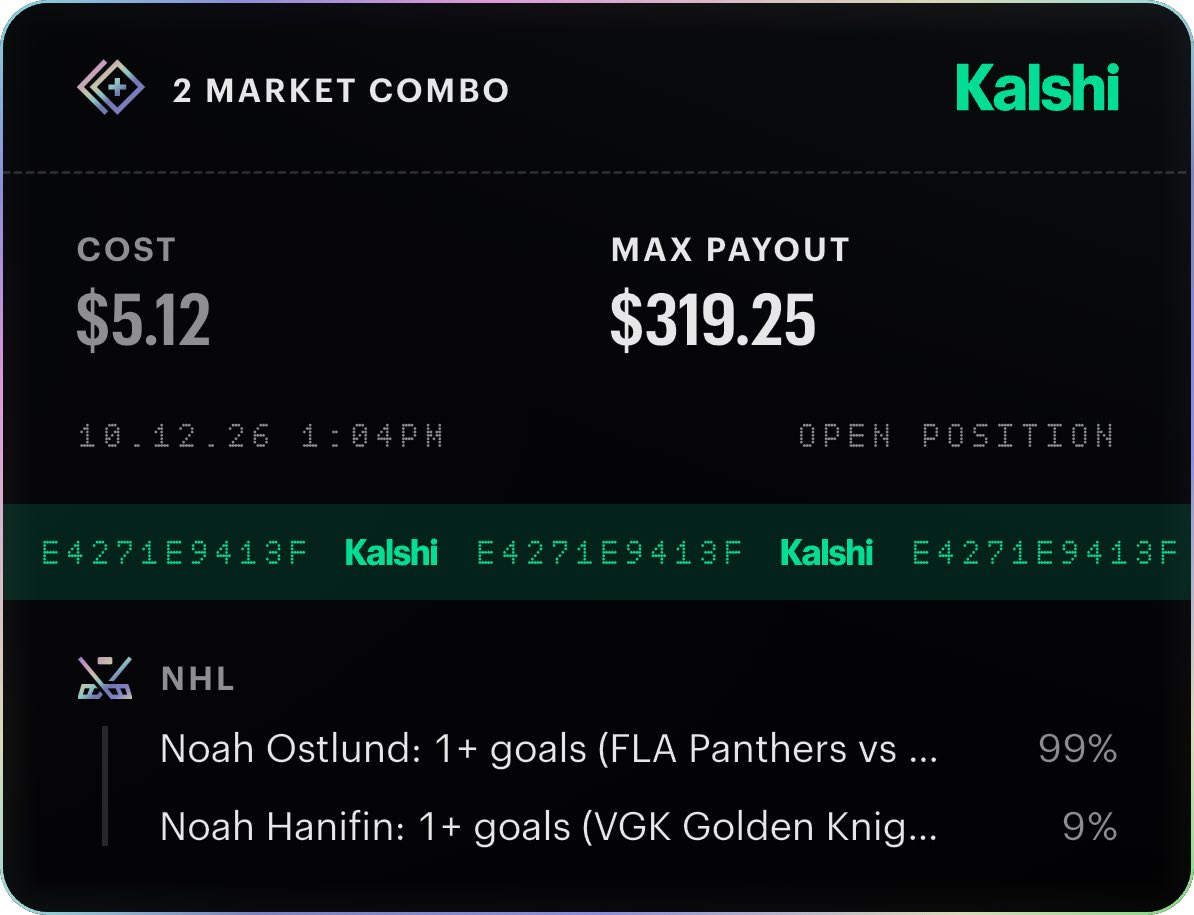Select the 2 MARKET COMBO title
The width and height of the screenshot is (1194, 915).
[341, 91]
